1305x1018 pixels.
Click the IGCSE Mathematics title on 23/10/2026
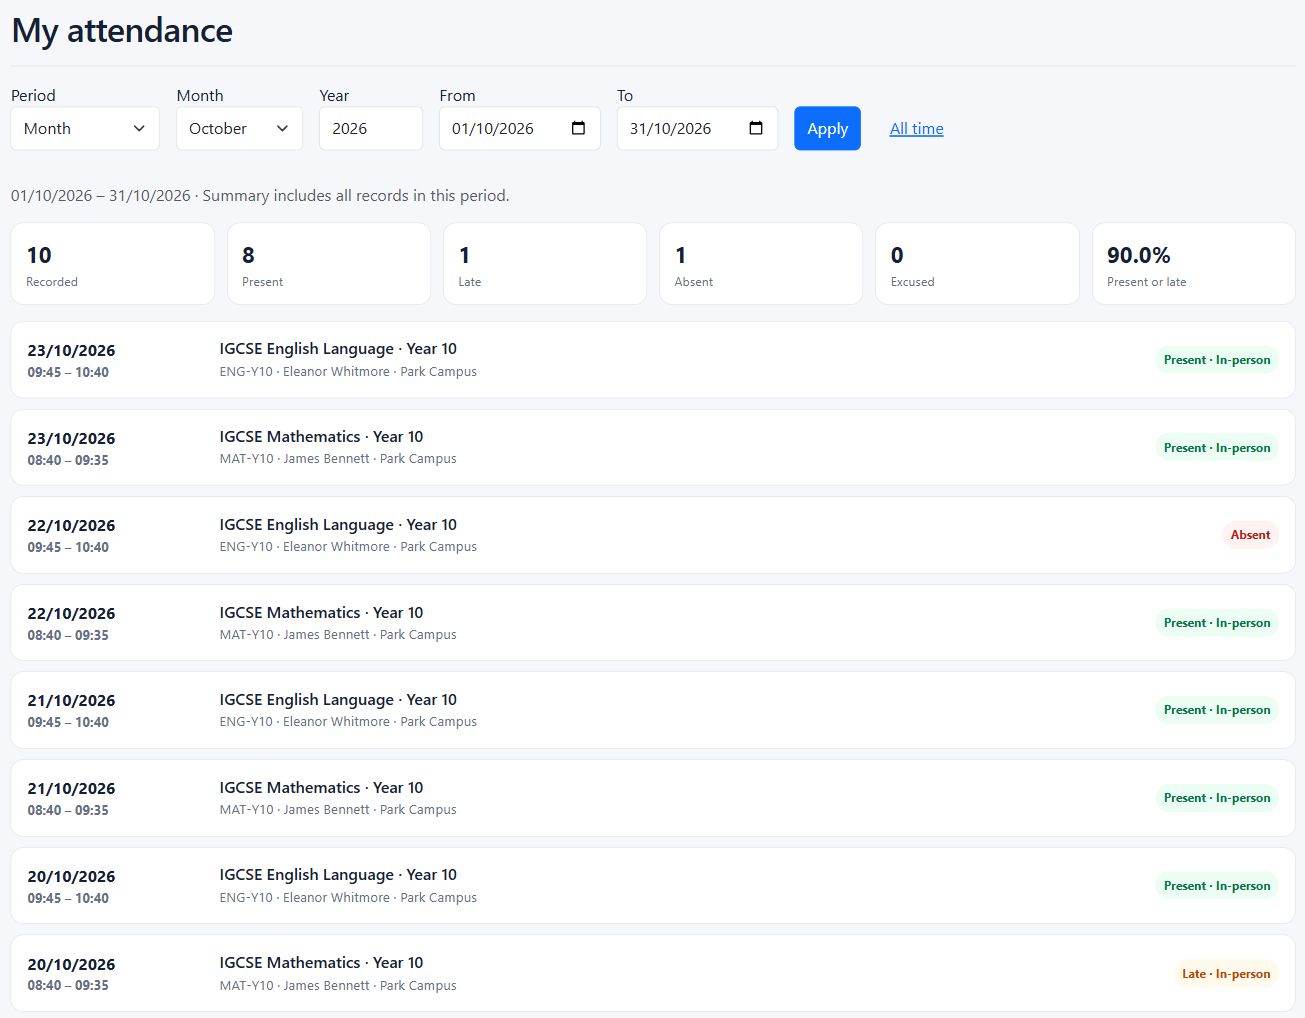(321, 437)
